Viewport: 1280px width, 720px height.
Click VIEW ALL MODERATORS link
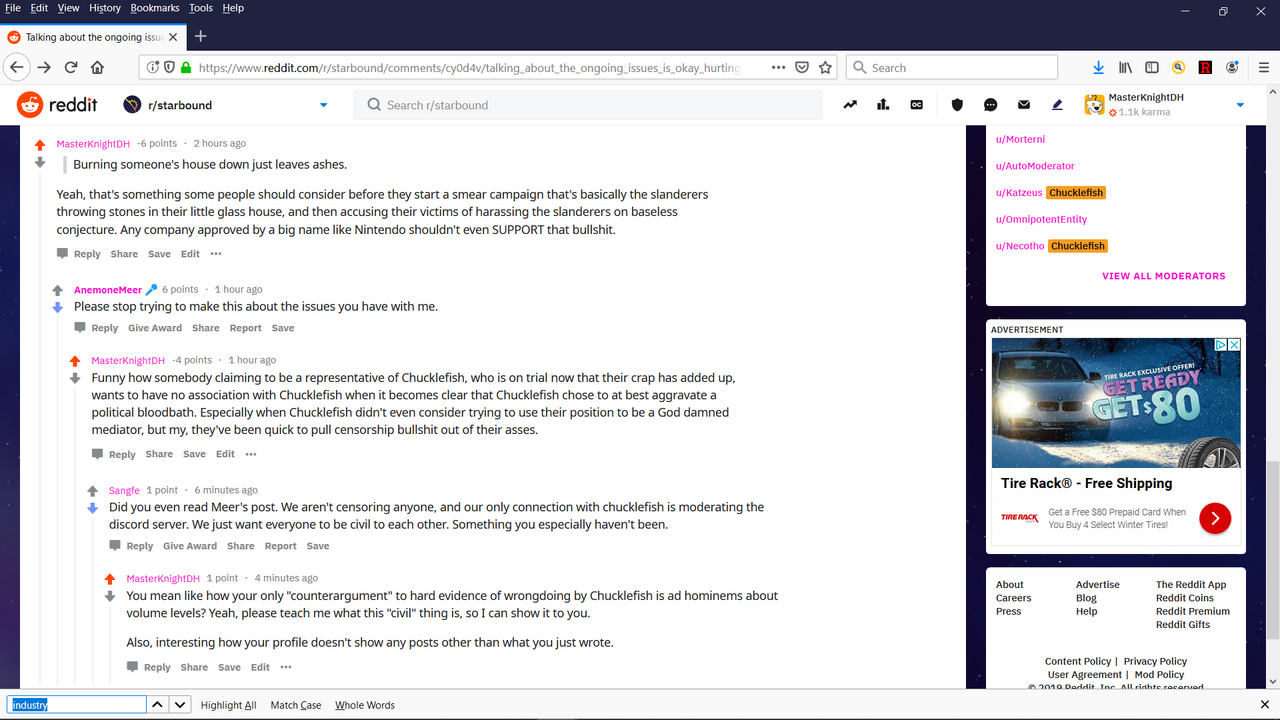(1163, 276)
